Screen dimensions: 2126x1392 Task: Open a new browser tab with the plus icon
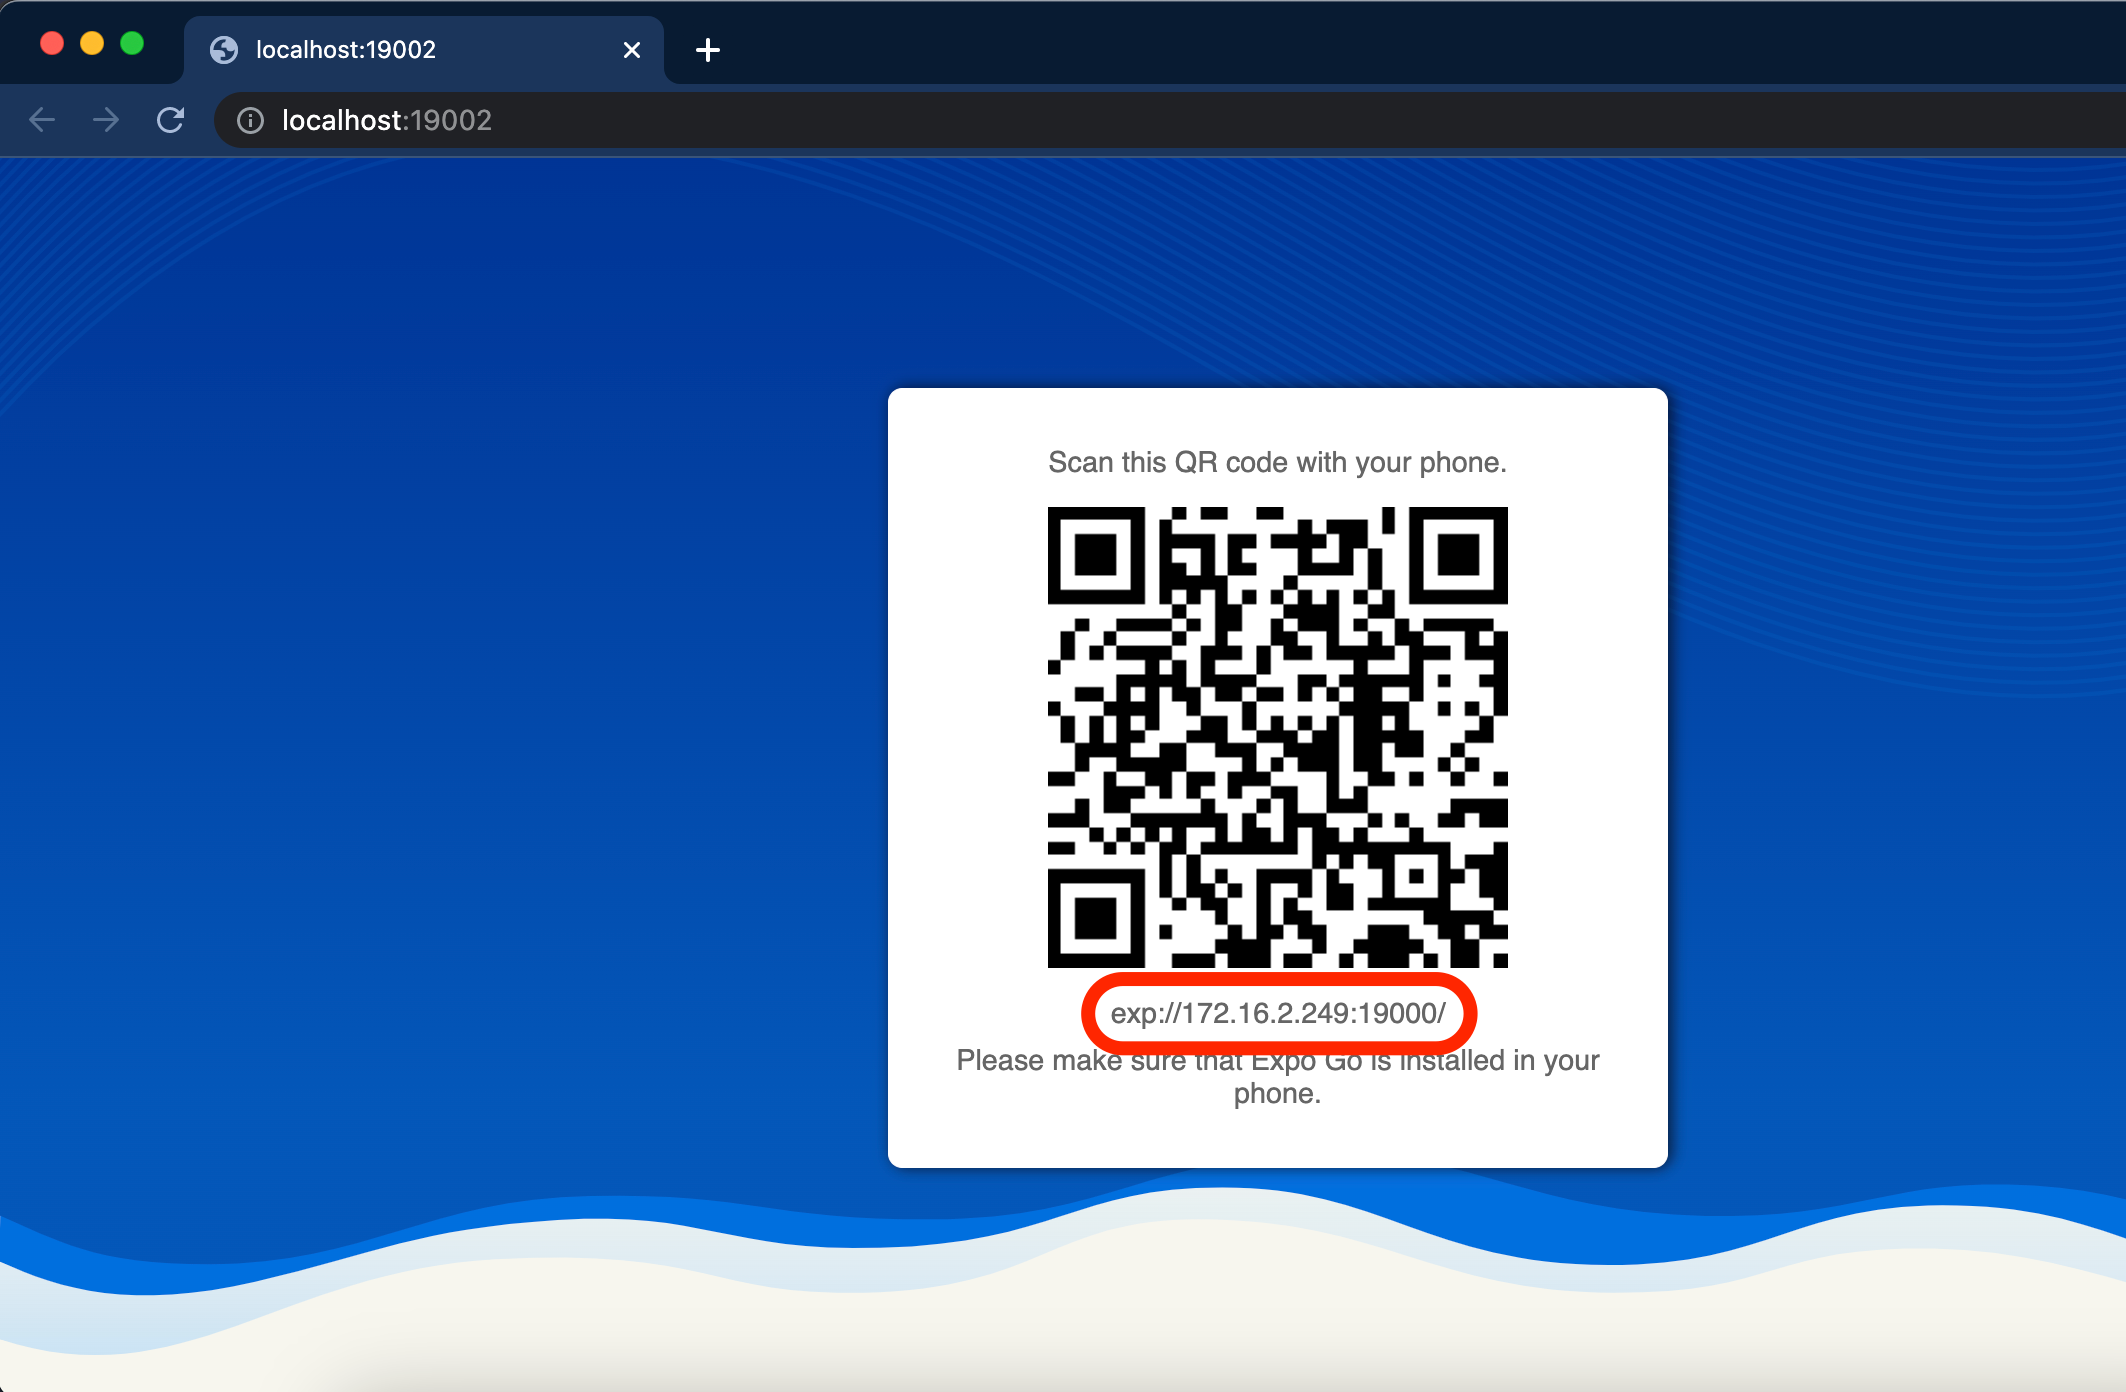pos(708,50)
